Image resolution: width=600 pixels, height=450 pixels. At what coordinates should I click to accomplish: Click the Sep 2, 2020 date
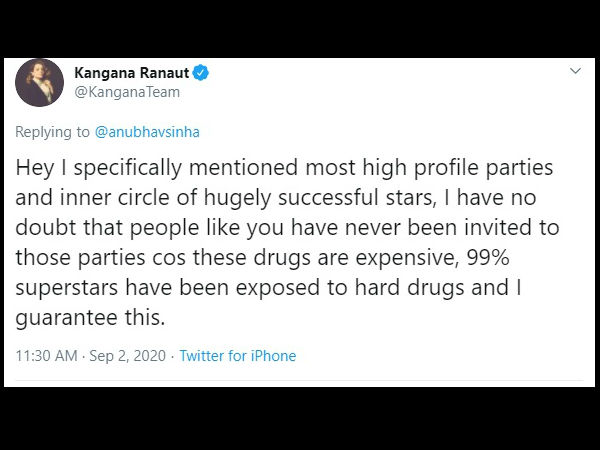pyautogui.click(x=127, y=356)
